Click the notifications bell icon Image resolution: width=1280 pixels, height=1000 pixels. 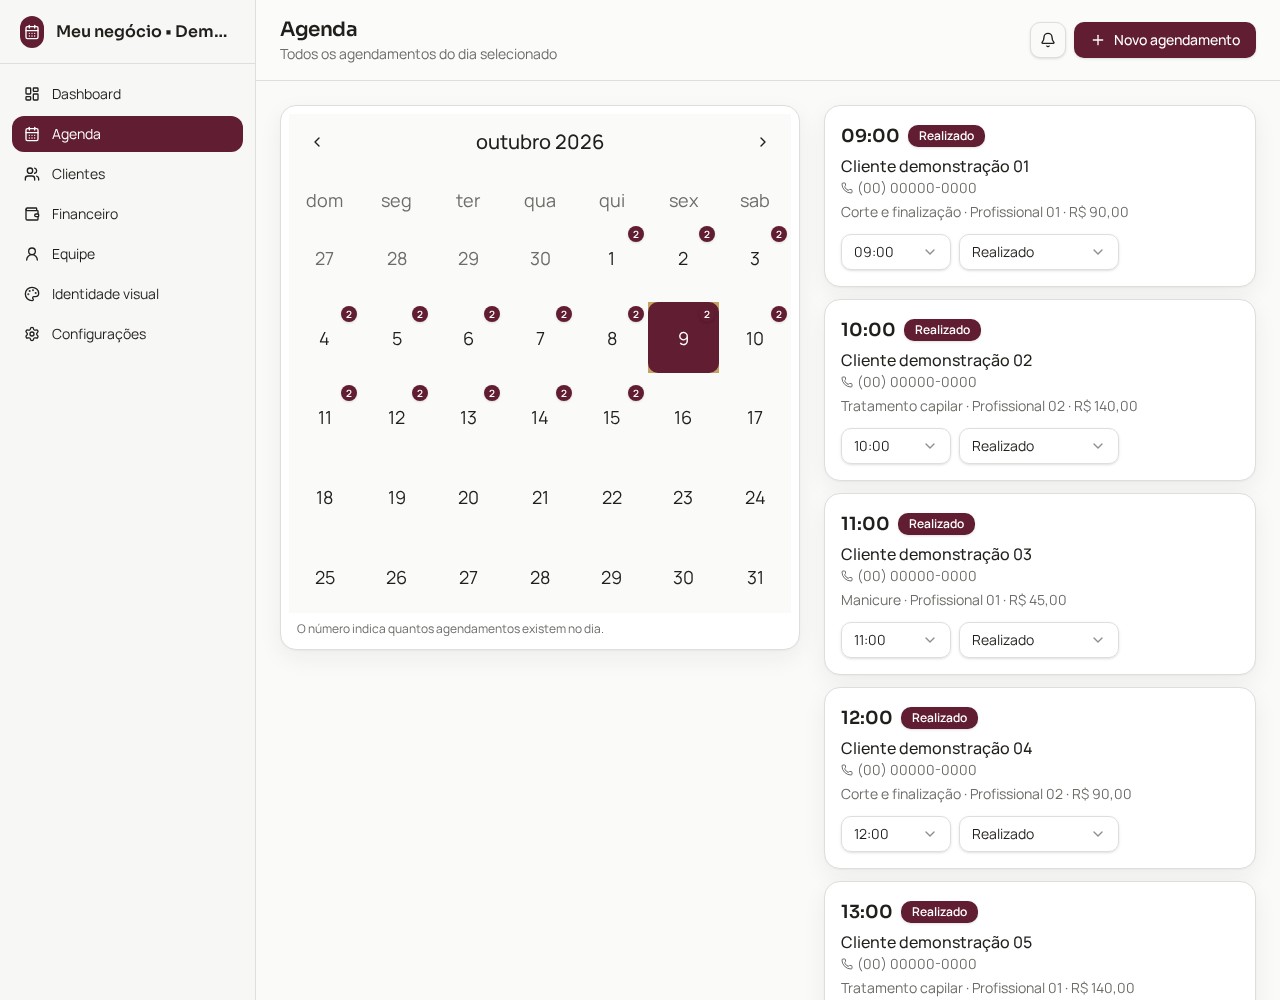(1048, 40)
